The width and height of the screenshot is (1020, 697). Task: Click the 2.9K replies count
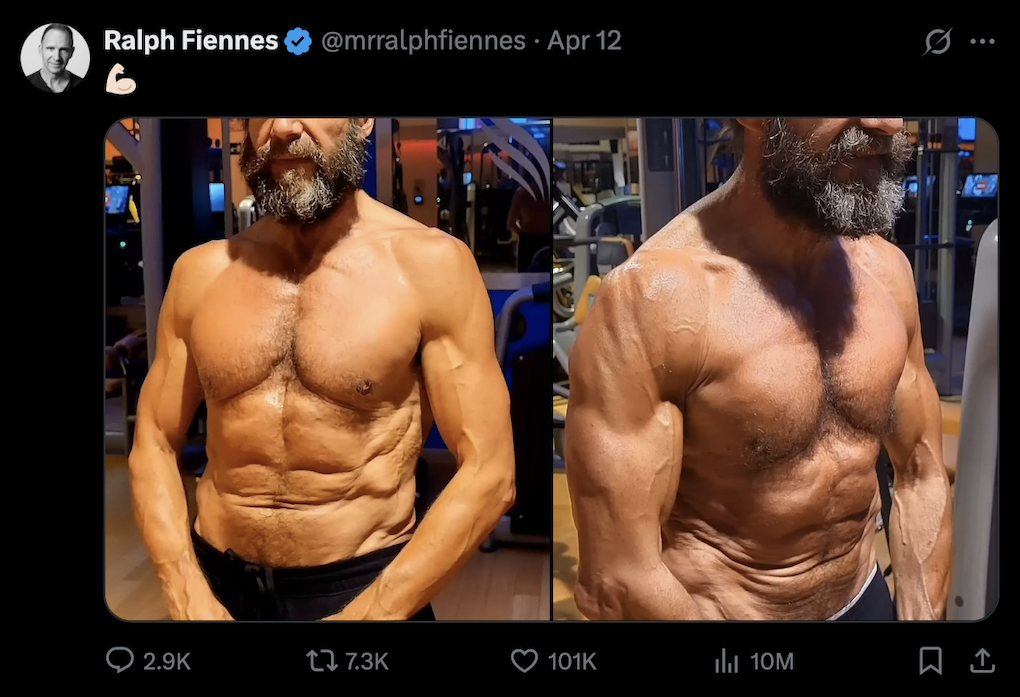(167, 661)
